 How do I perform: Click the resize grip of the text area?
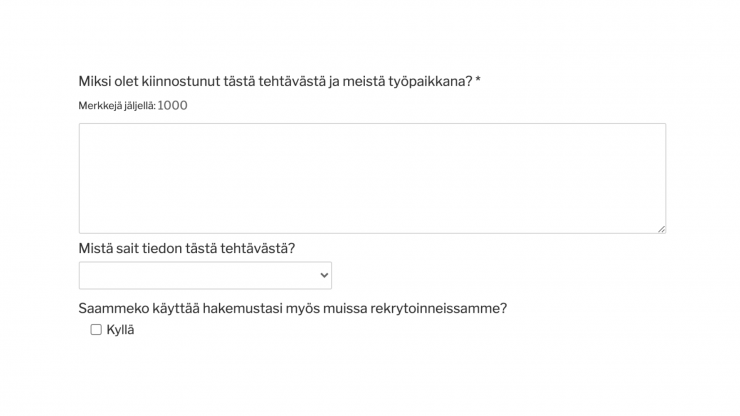pyautogui.click(x=662, y=229)
